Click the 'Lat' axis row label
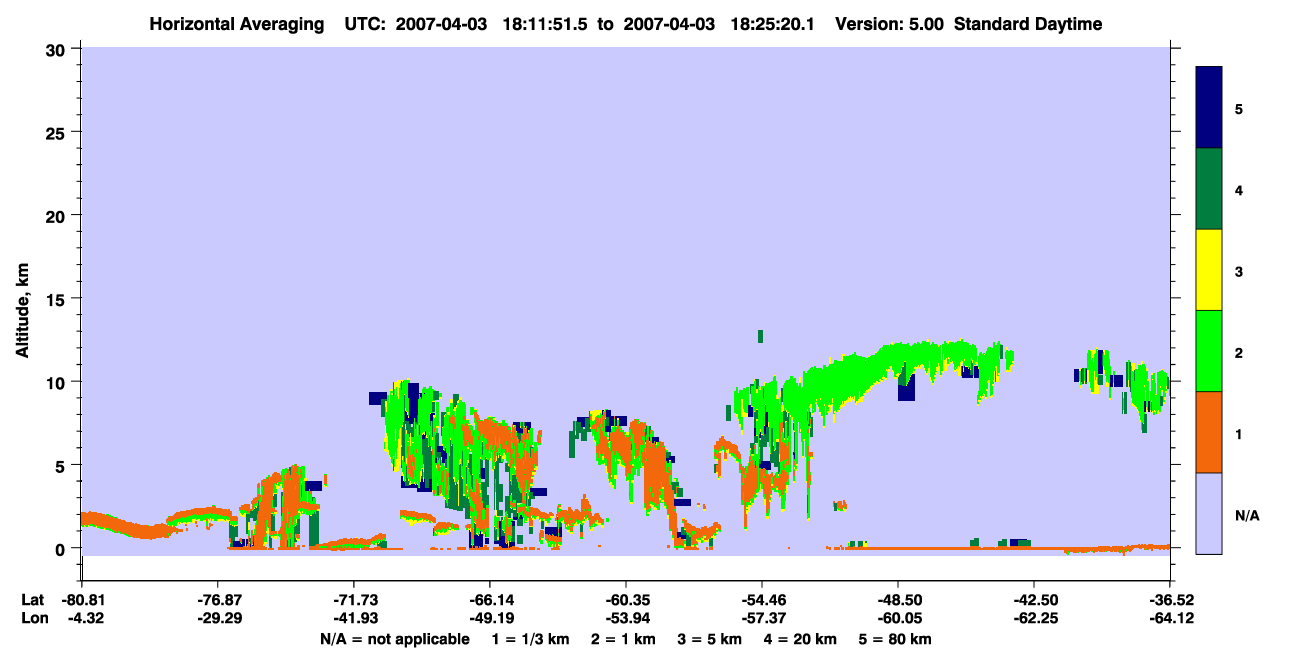This screenshot has width=1300, height=667. [33, 599]
